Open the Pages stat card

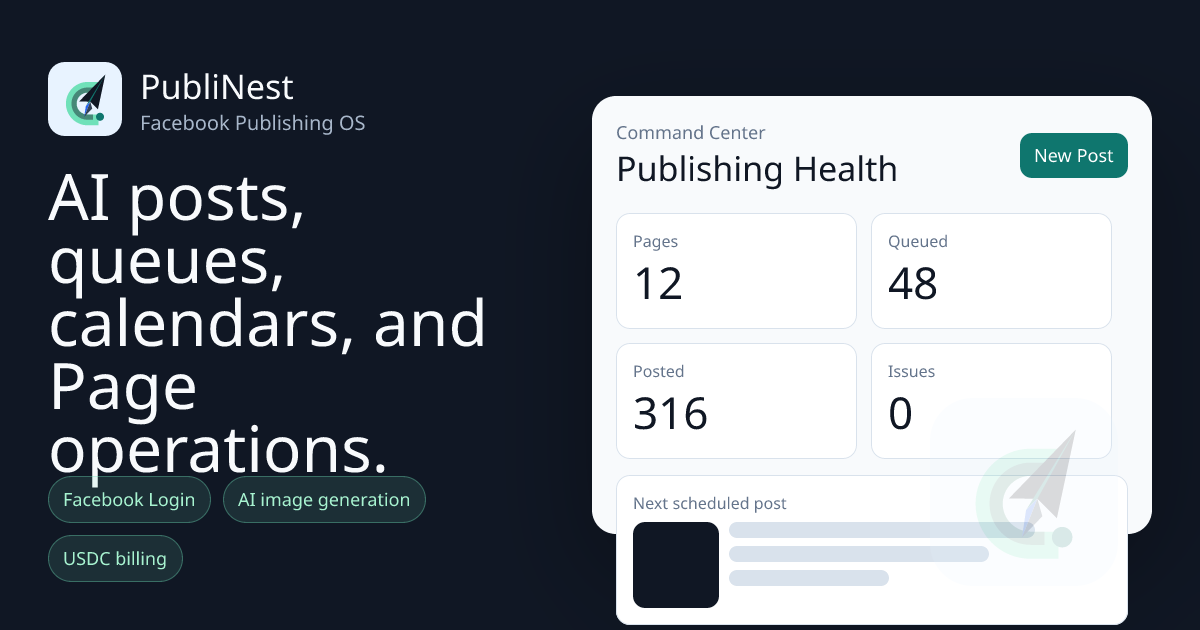coord(736,271)
